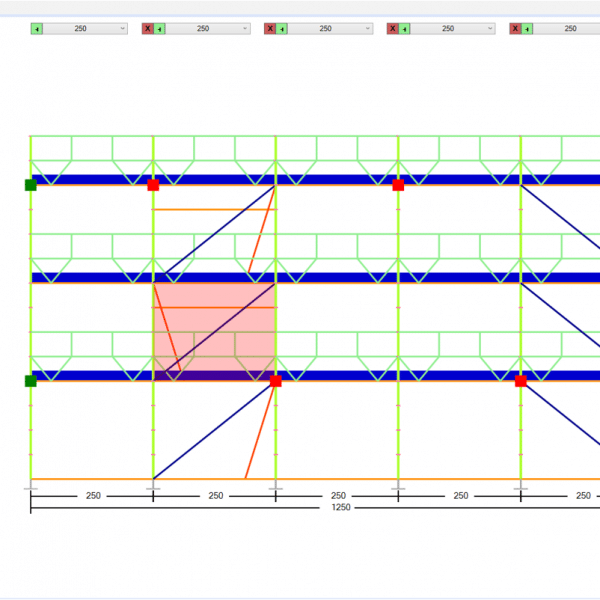This screenshot has height=600, width=600.
Task: Select the red anchor on top deck, second standard
Action: click(153, 185)
